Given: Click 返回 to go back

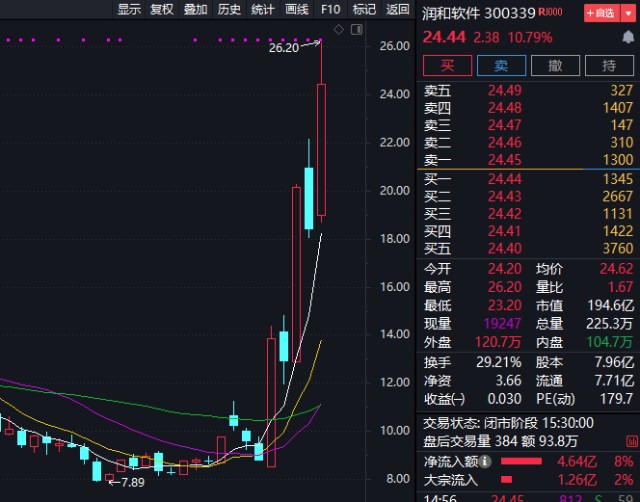Looking at the screenshot, I should (x=398, y=9).
